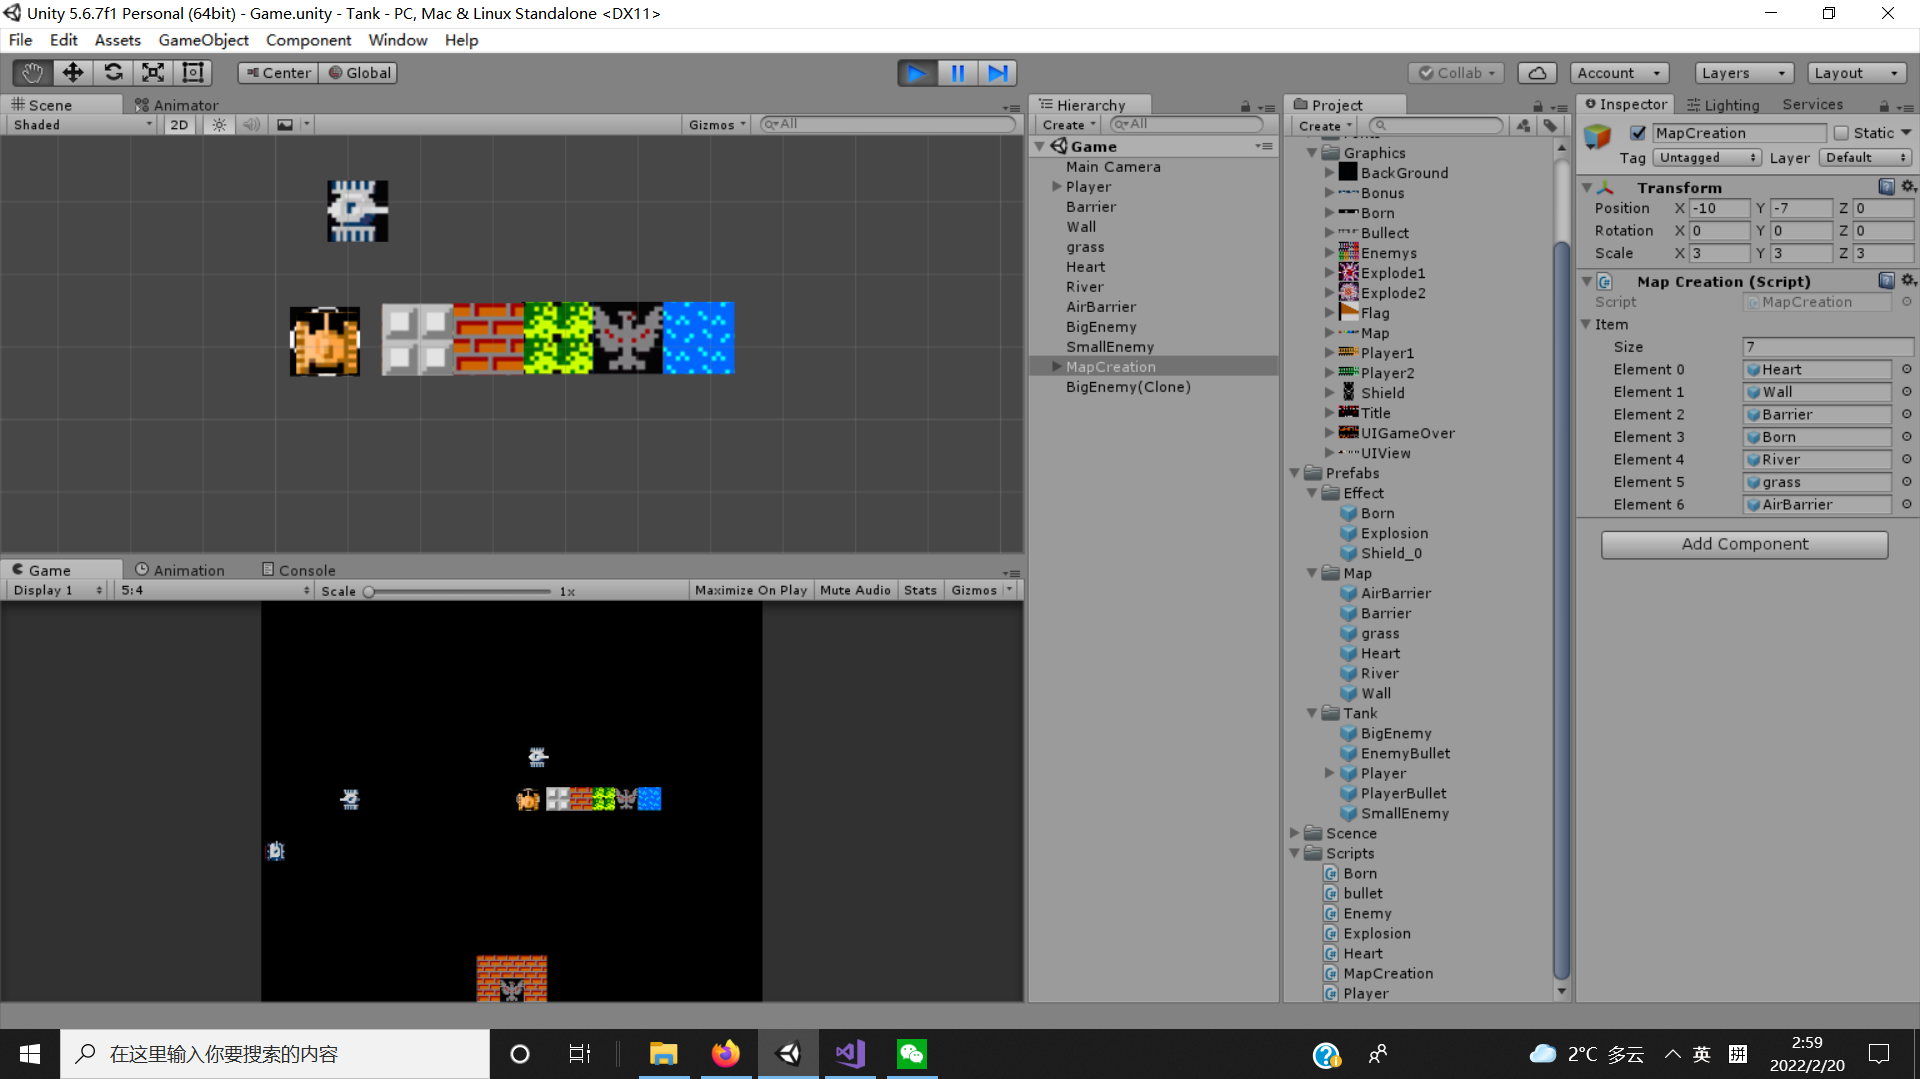The width and height of the screenshot is (1920, 1079).
Task: Click the Hierarchy lock icon
Action: click(x=1245, y=106)
